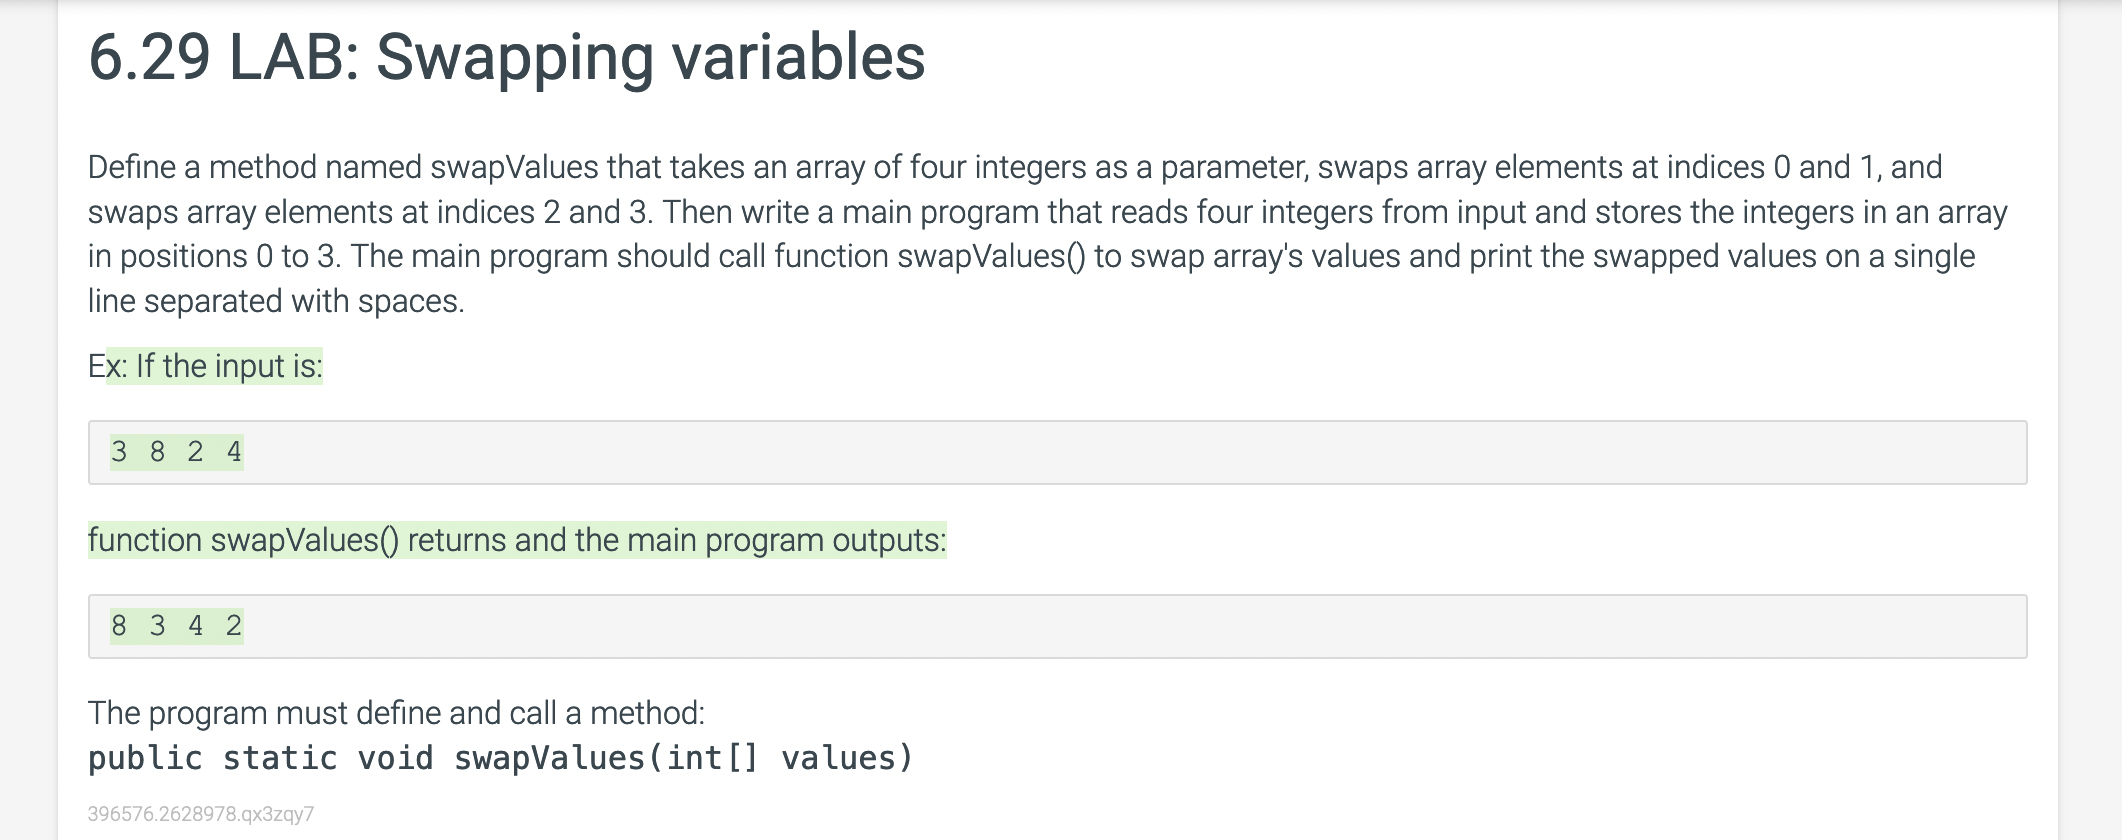Click the number '2' in the output example
2122x840 pixels.
click(234, 626)
